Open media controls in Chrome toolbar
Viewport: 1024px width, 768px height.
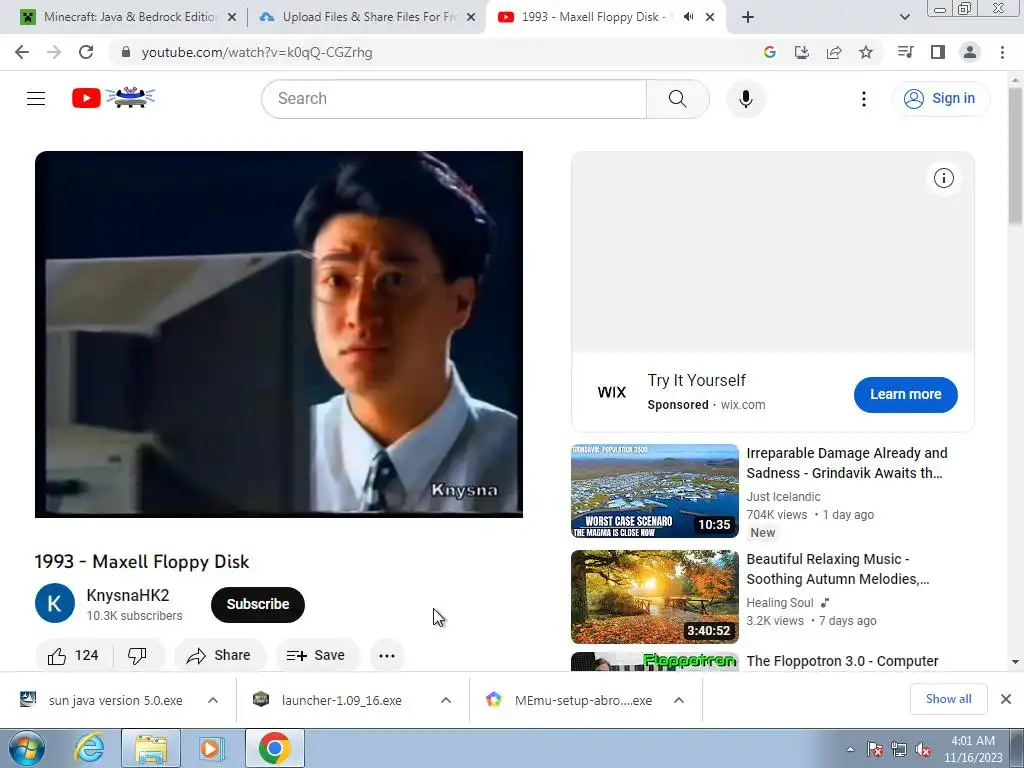(x=905, y=52)
